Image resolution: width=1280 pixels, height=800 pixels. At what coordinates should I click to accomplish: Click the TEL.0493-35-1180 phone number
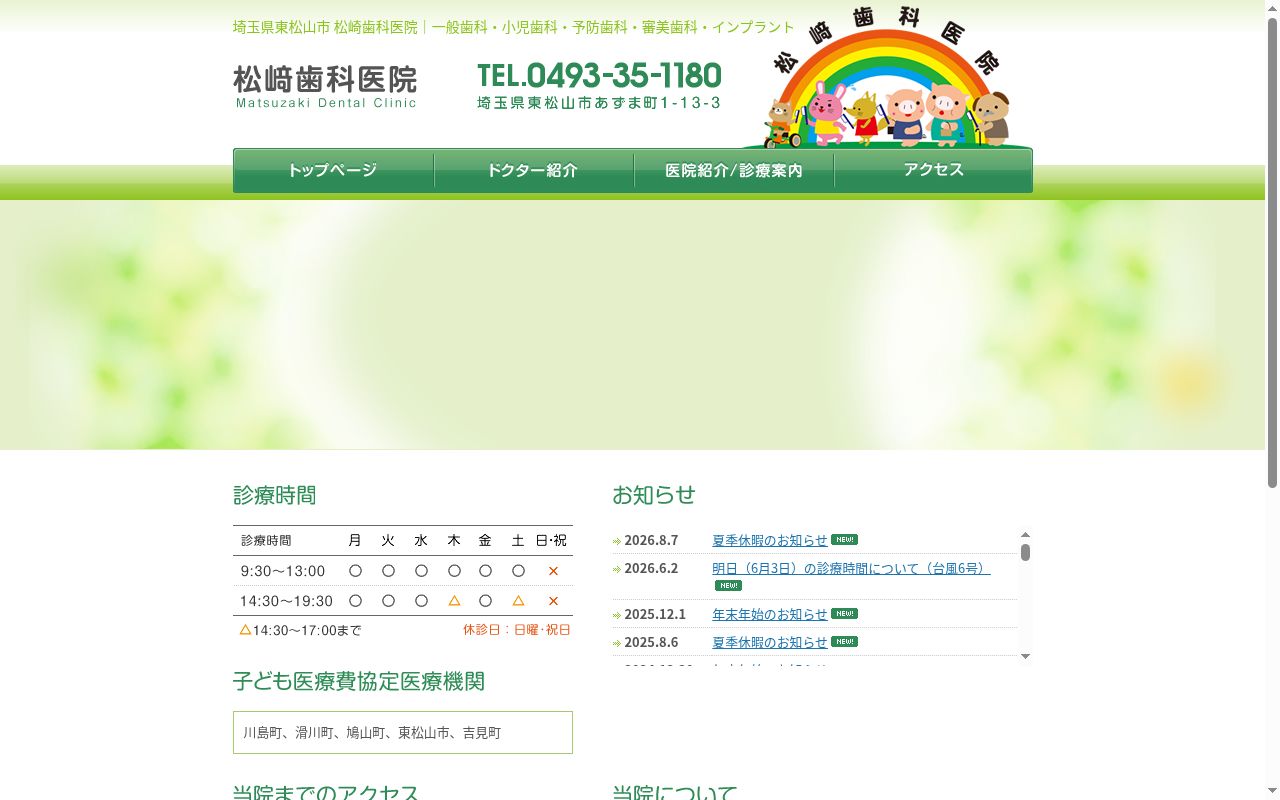599,76
